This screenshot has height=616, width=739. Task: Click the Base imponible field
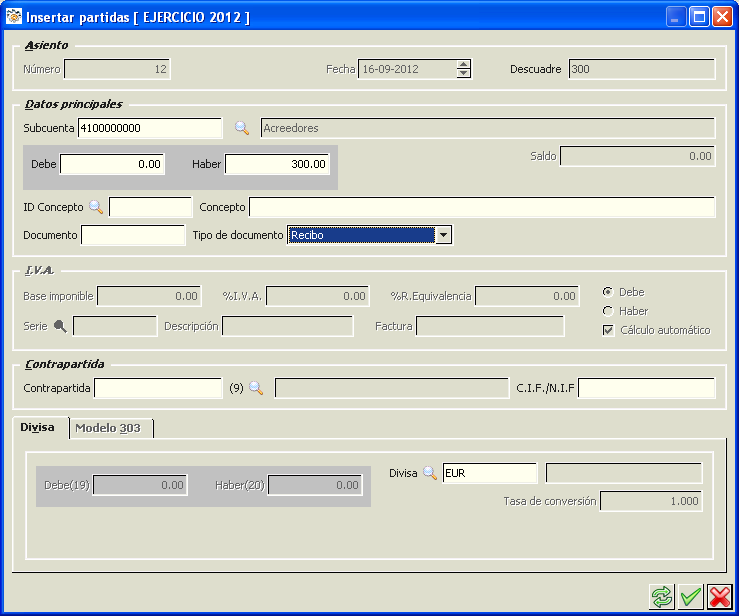149,296
